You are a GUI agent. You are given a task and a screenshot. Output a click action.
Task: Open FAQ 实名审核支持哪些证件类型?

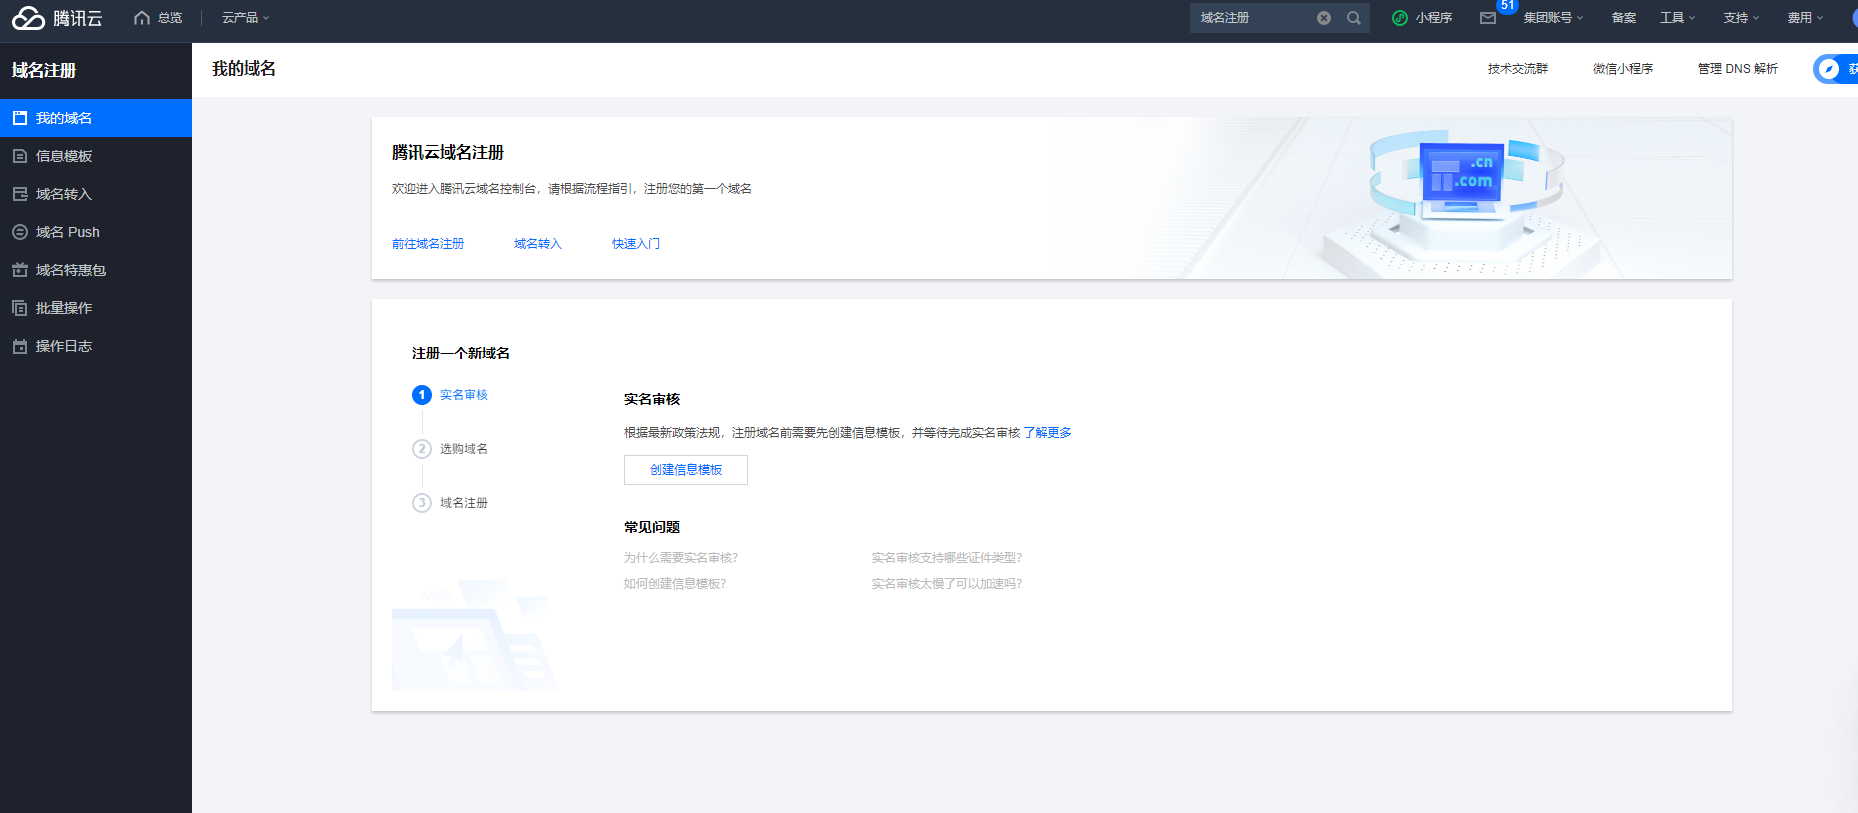pyautogui.click(x=947, y=558)
